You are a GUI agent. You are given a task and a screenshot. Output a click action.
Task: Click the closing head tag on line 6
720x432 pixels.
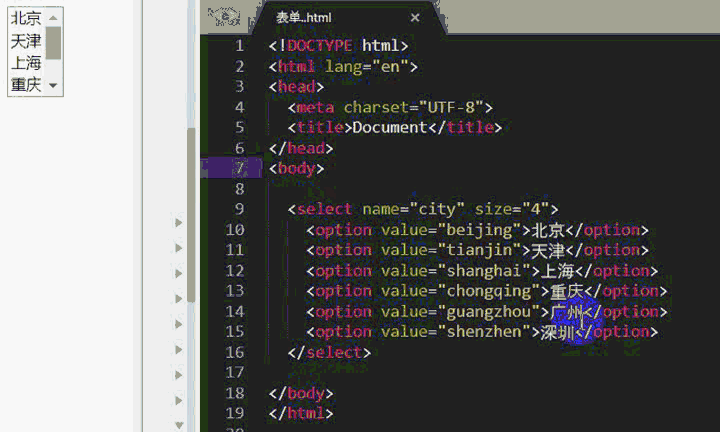click(x=301, y=148)
